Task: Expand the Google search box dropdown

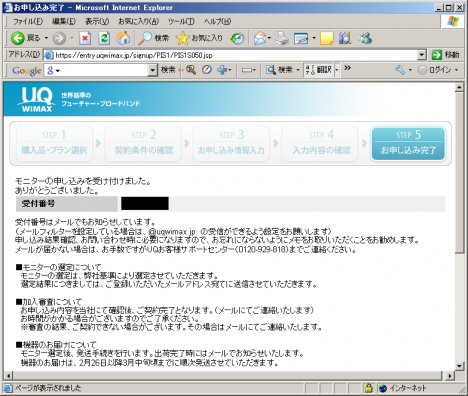Action: tap(152, 70)
